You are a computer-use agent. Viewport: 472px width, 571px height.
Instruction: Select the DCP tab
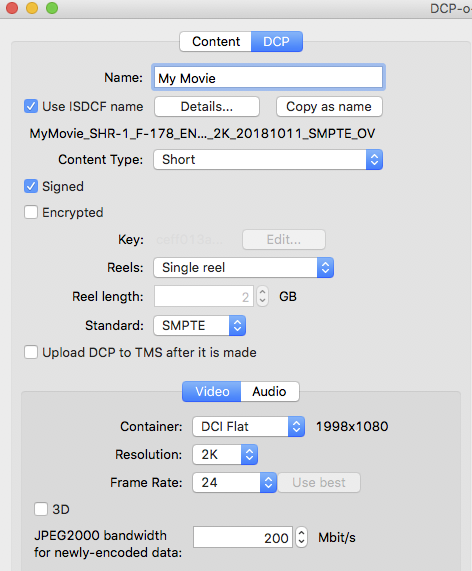[x=277, y=42]
